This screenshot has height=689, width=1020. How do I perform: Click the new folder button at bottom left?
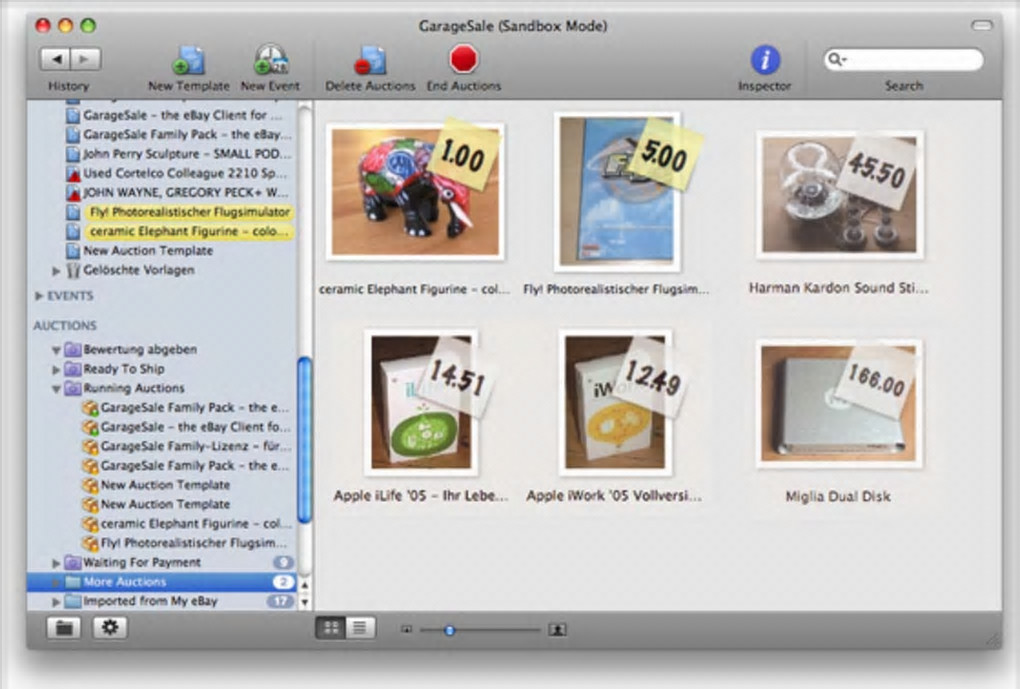(x=64, y=628)
